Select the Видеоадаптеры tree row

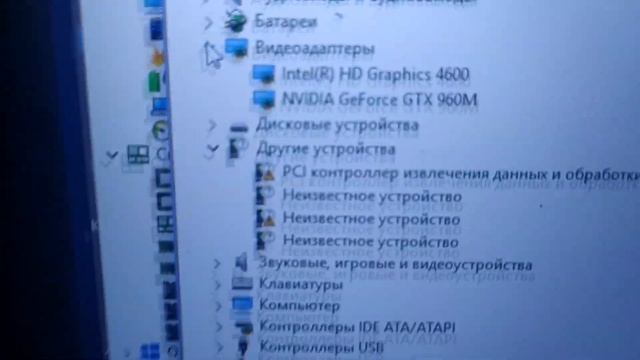(315, 49)
